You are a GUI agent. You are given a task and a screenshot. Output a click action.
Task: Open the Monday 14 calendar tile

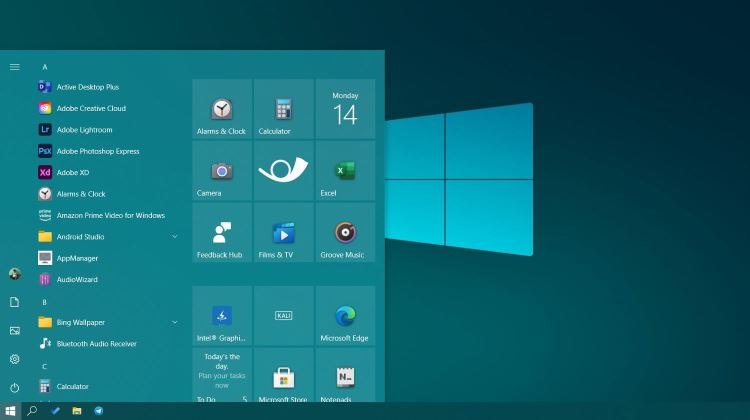coord(345,109)
